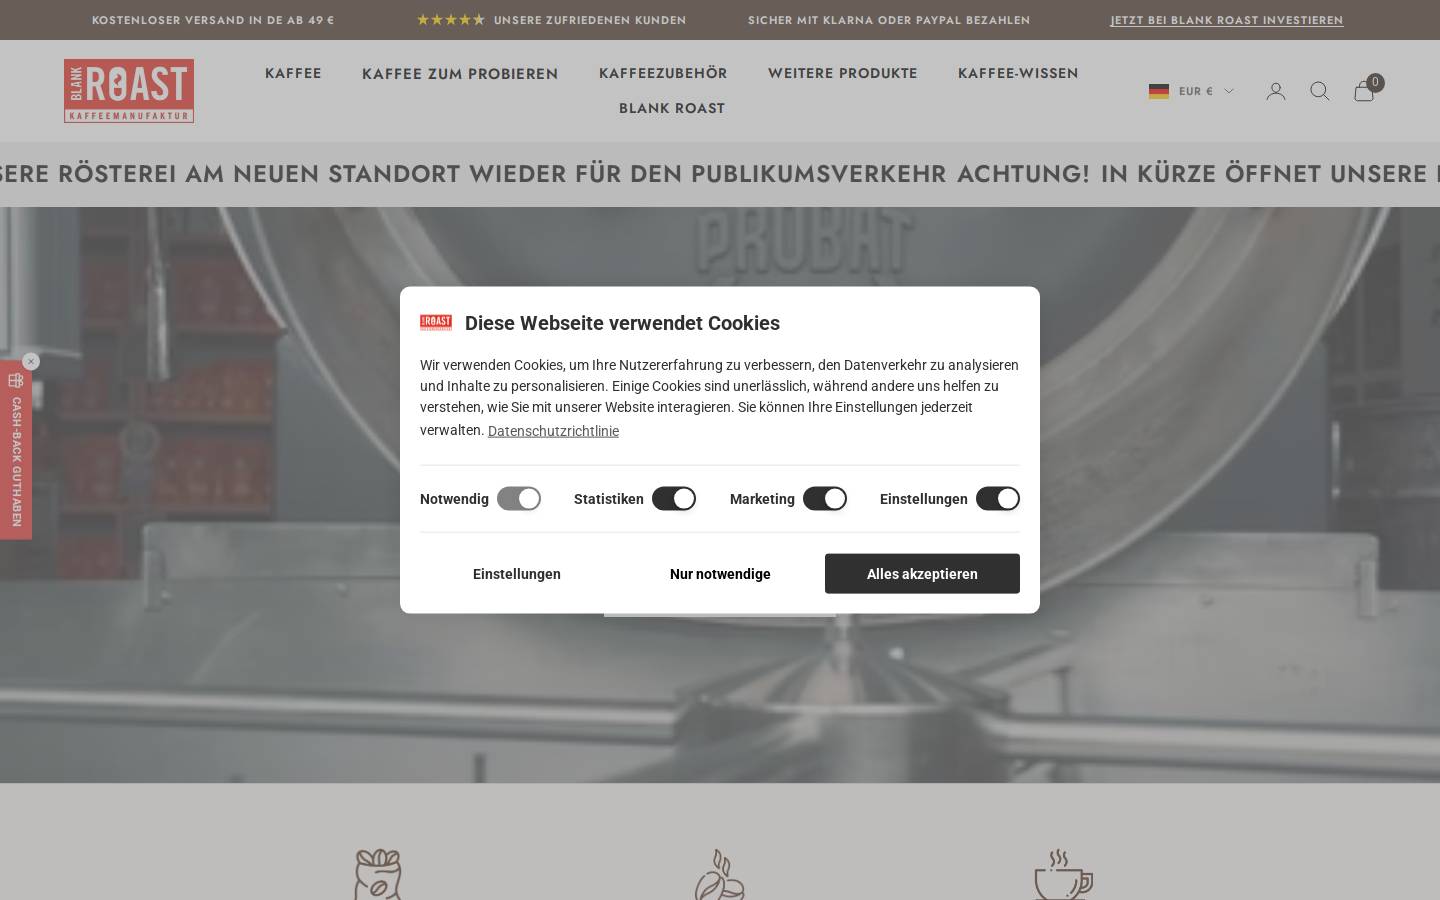Open the Blank Roast menu item
The height and width of the screenshot is (900, 1440).
(x=672, y=108)
